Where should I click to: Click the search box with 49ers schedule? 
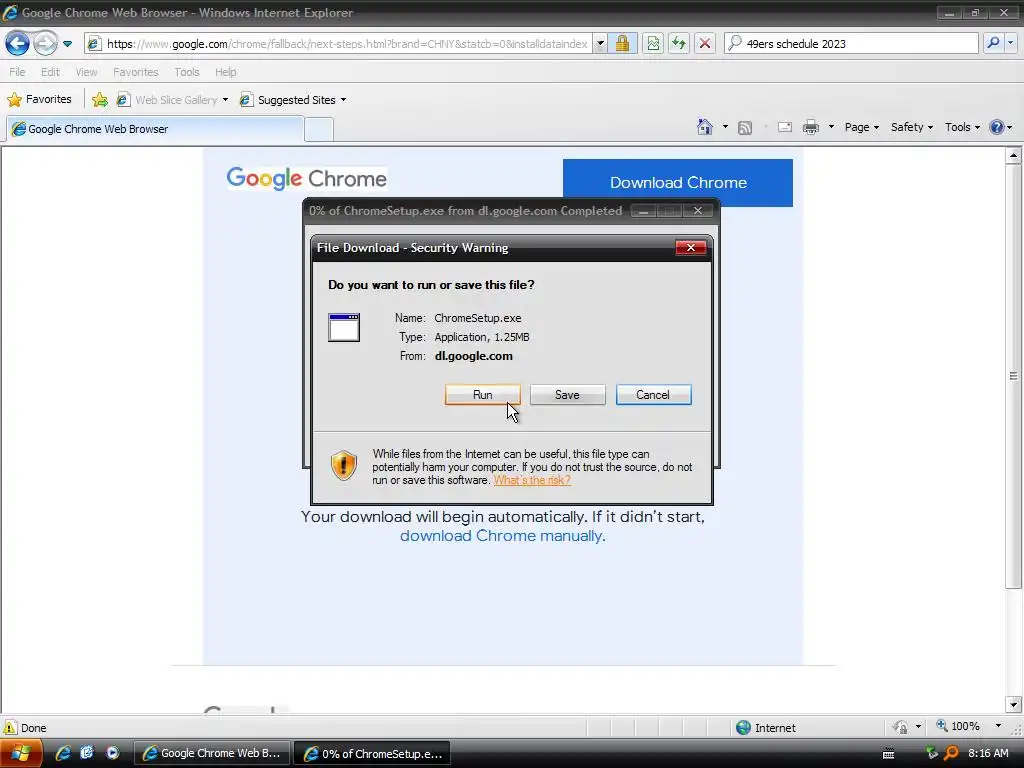[x=851, y=44]
